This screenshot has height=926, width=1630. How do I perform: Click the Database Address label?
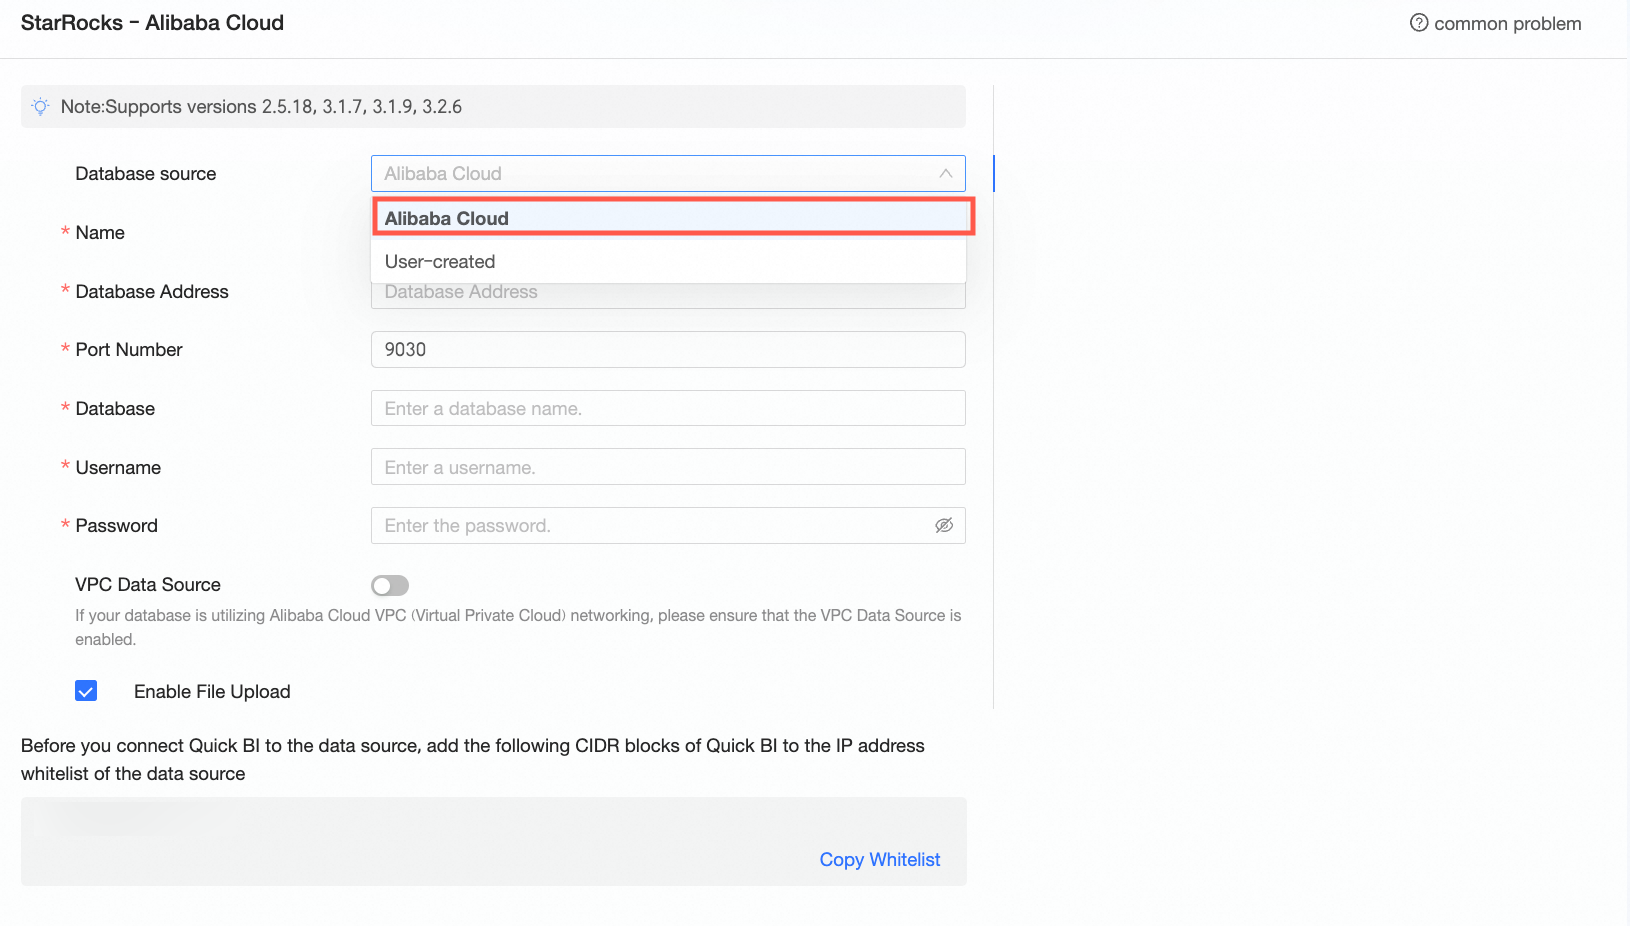click(x=152, y=292)
